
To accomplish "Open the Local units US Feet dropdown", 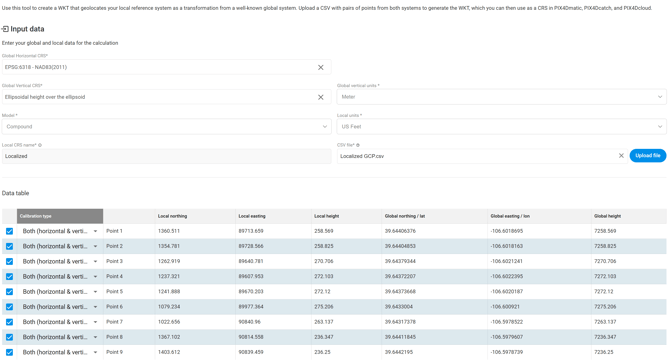I will click(501, 127).
